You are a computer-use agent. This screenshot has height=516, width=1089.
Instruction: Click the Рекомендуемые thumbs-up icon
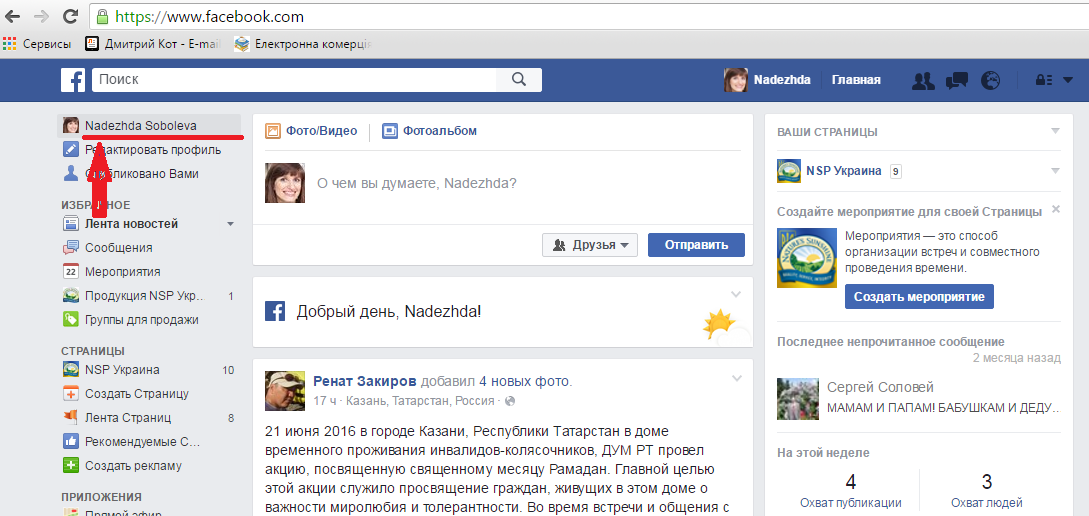click(71, 442)
